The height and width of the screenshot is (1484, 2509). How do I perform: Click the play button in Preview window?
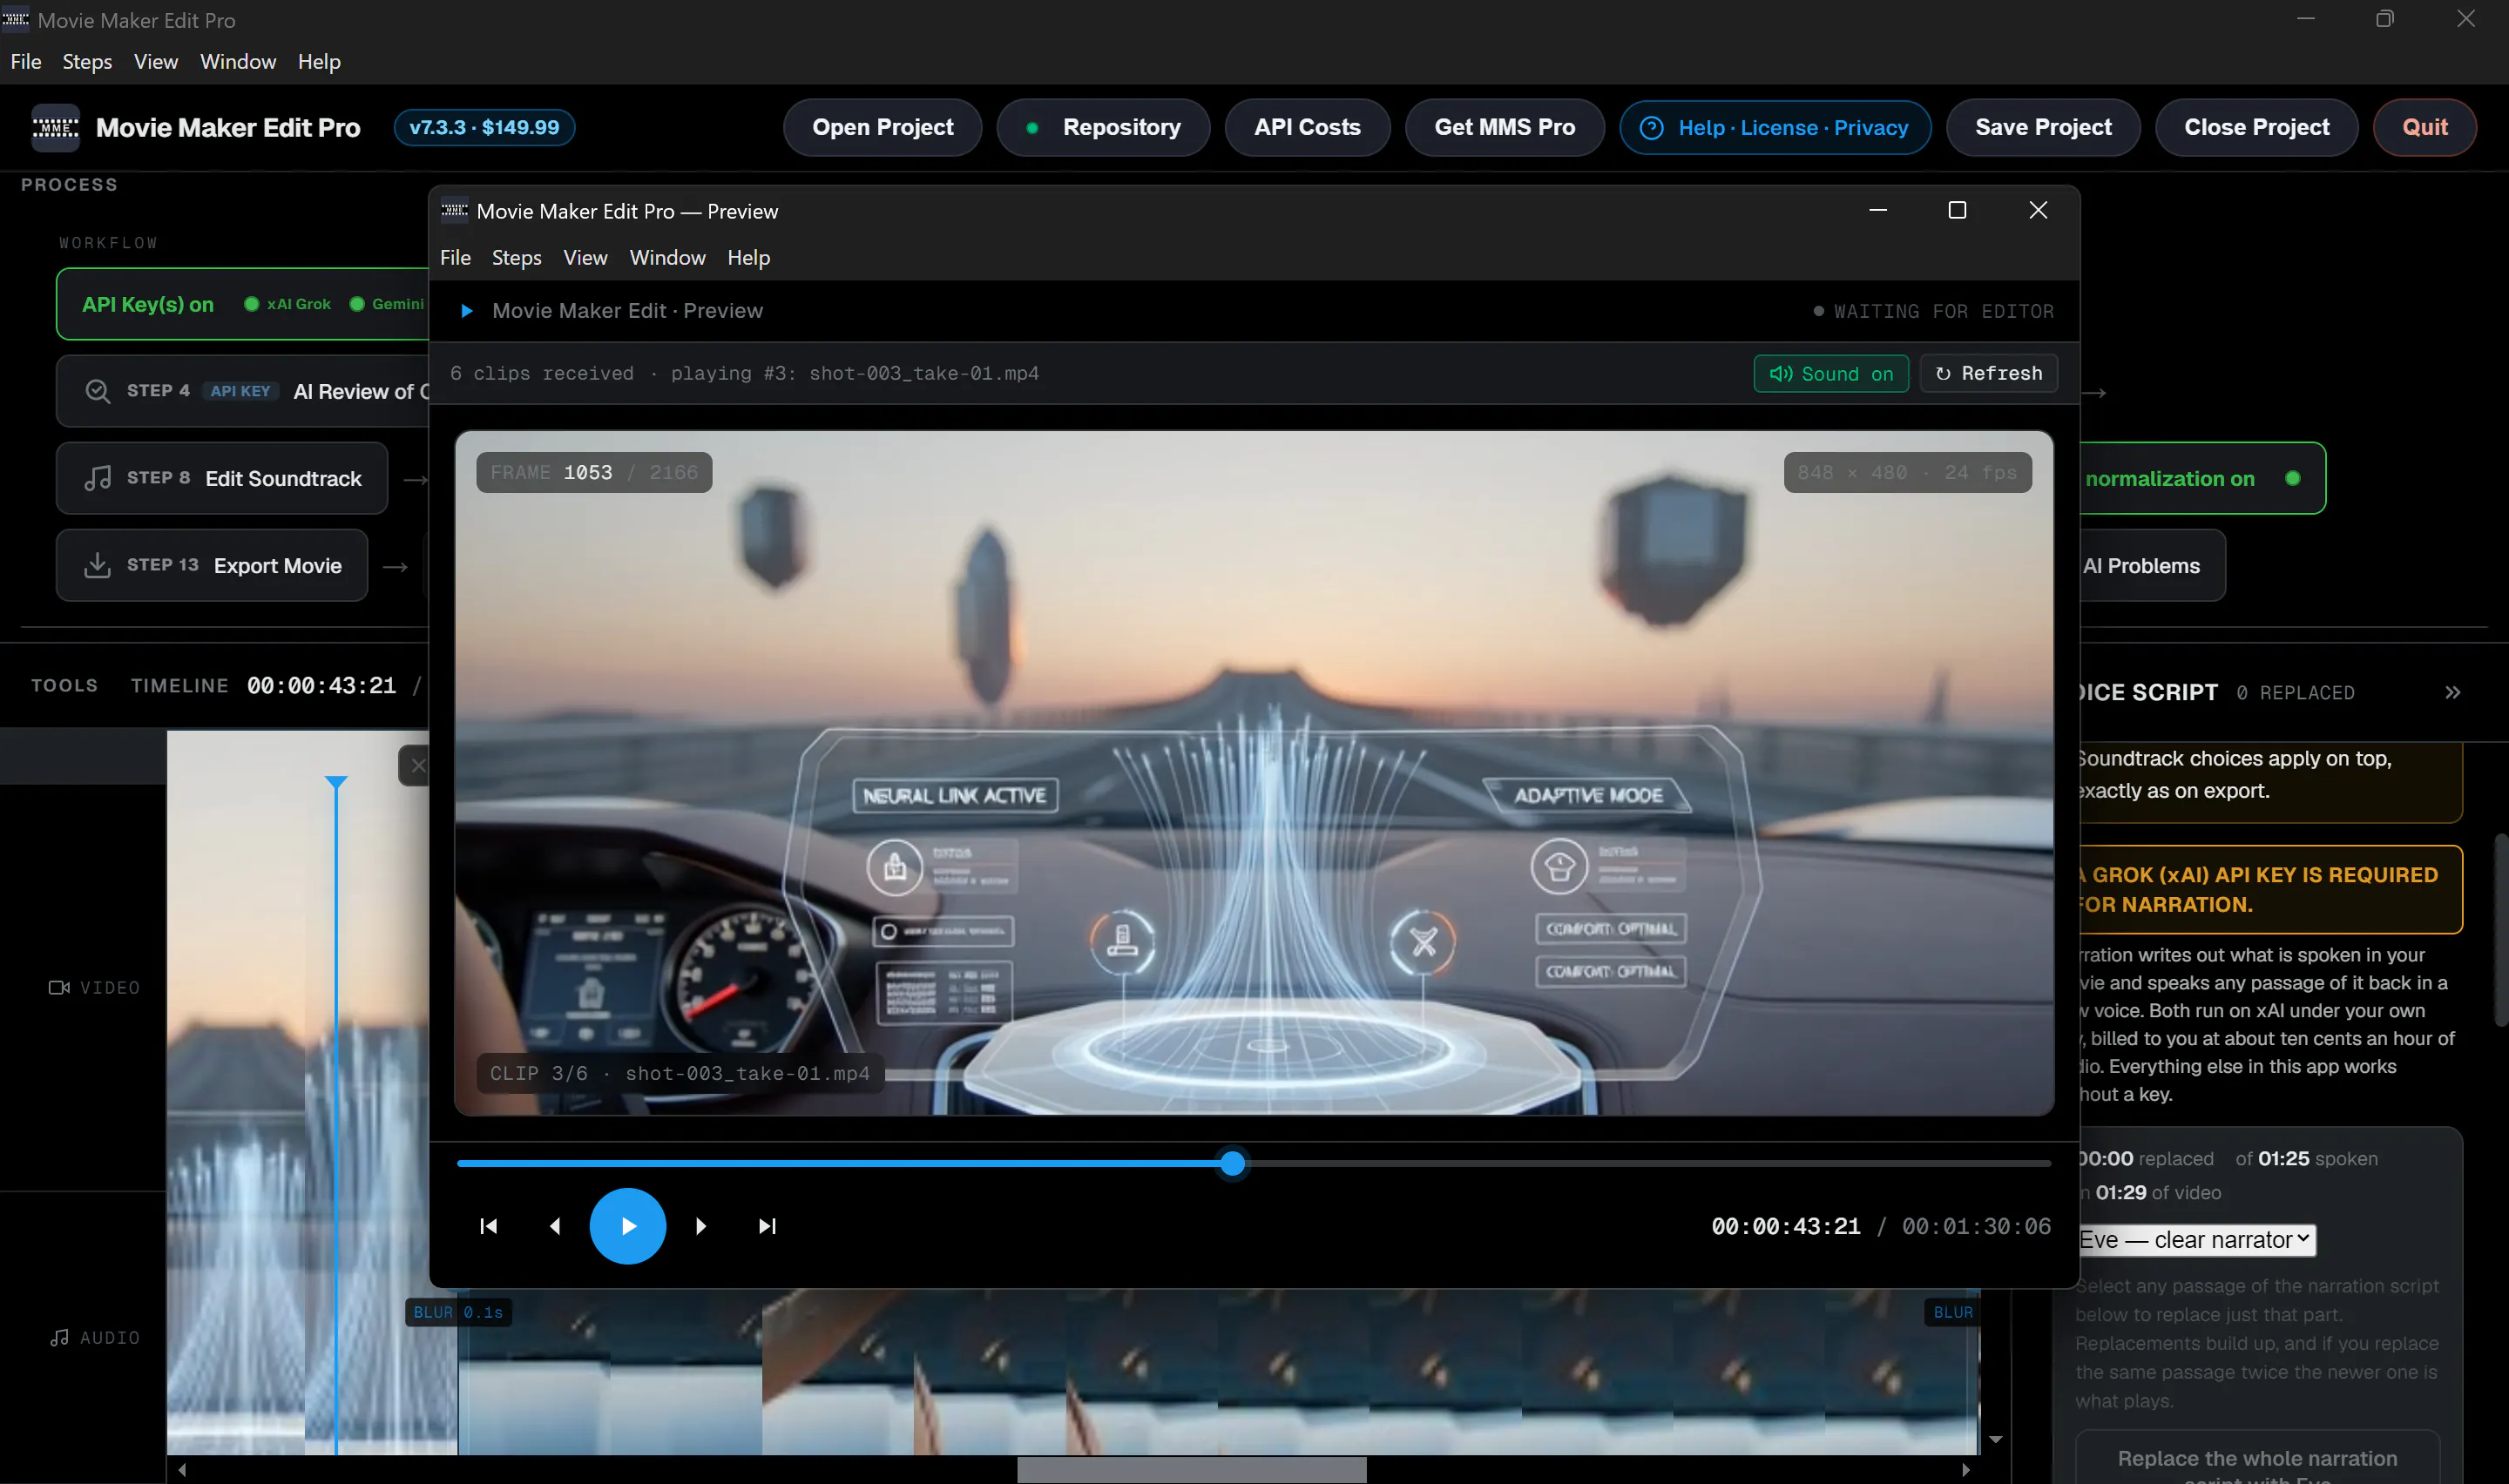(627, 1226)
